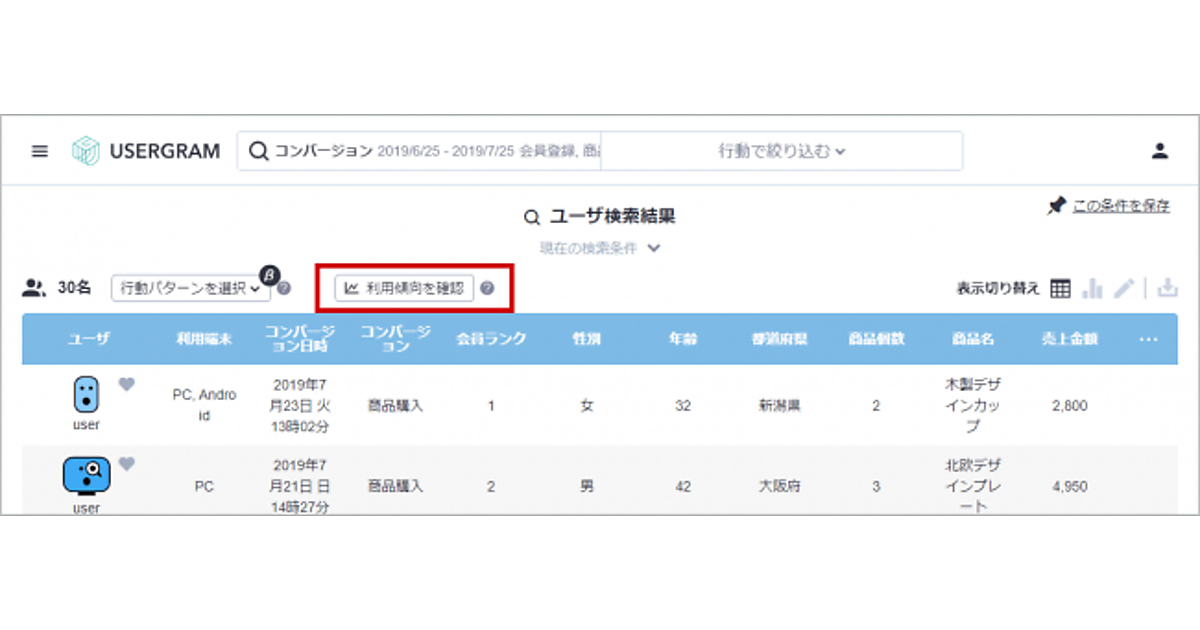The width and height of the screenshot is (1200, 630).
Task: Select age value 32
Action: 683,406
